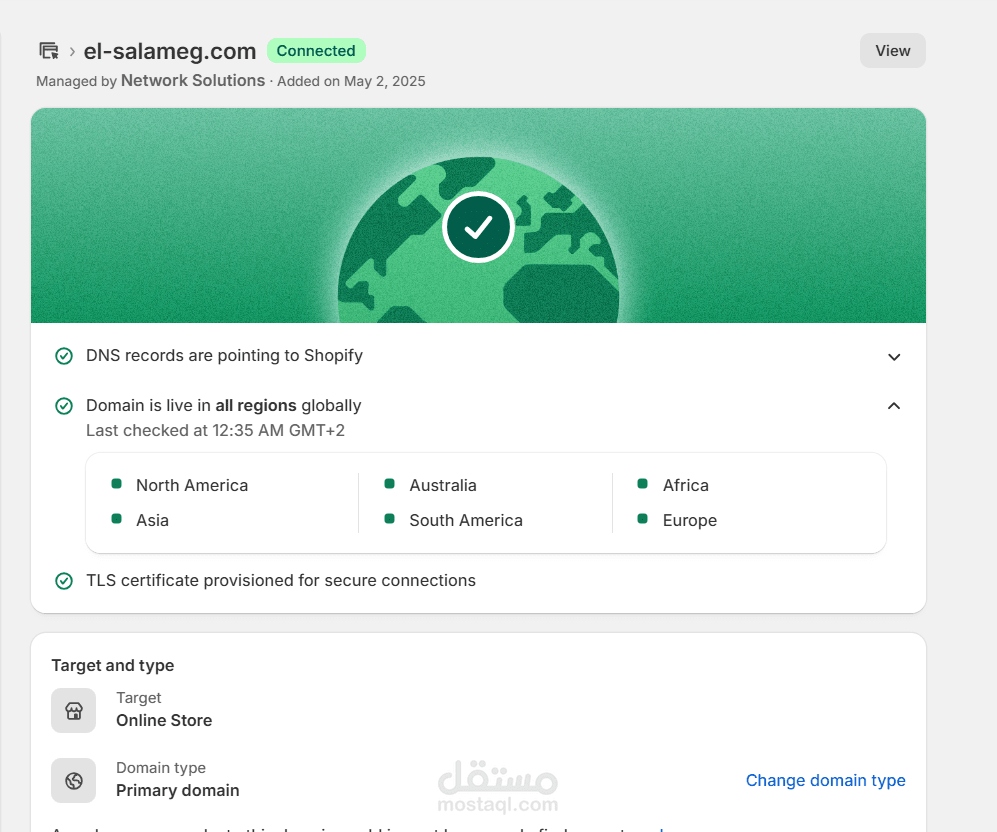997x832 pixels.
Task: Click the Change domain type link
Action: [825, 780]
